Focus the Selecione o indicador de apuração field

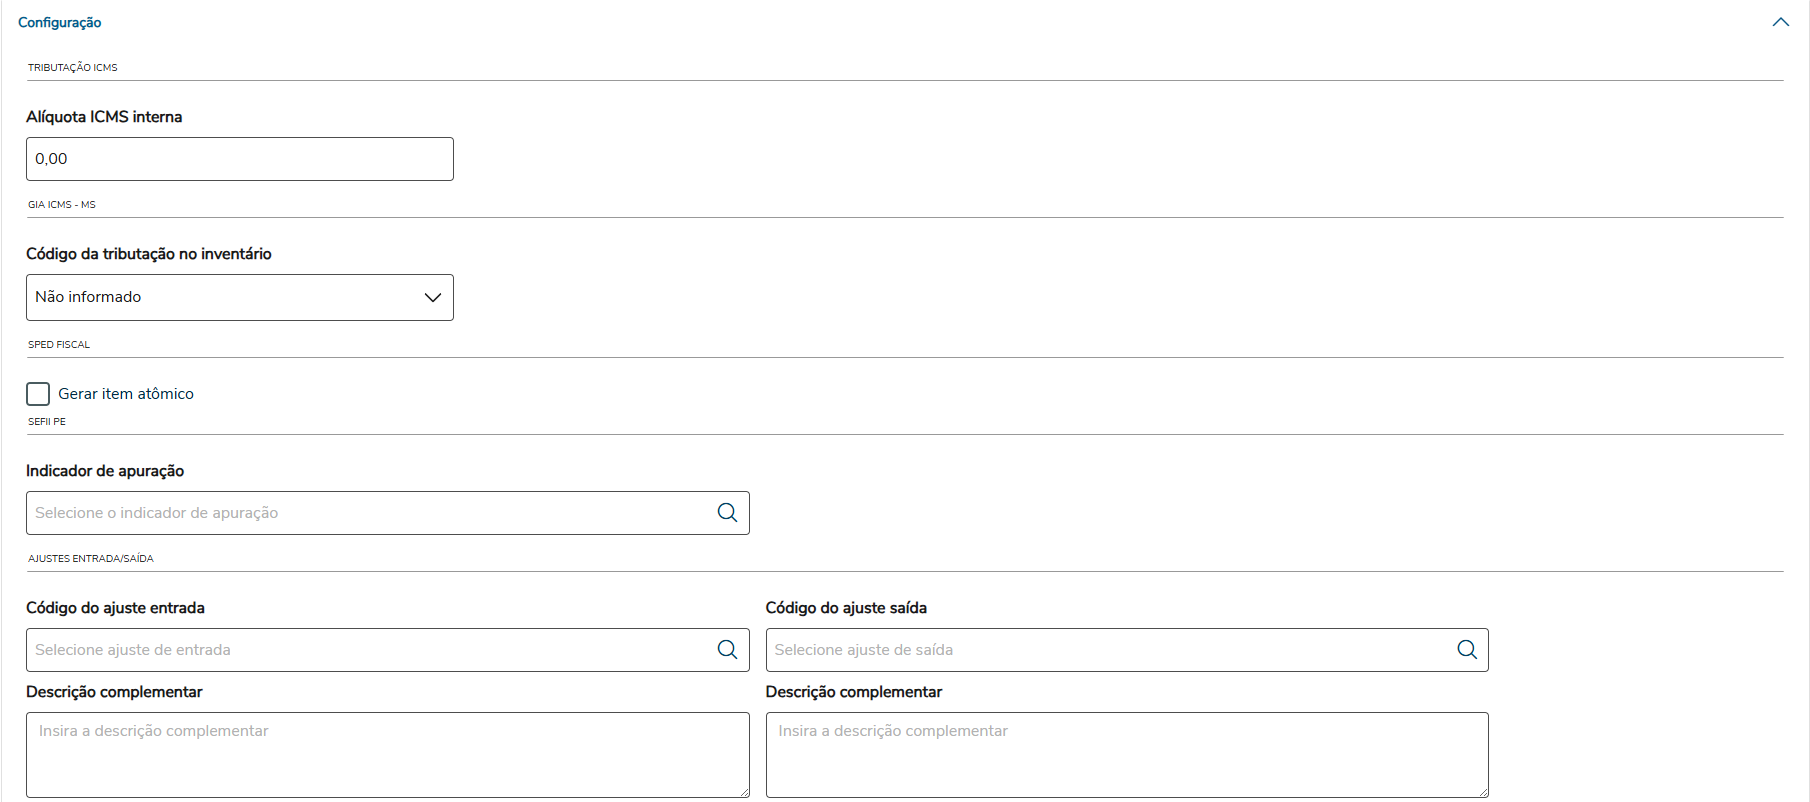point(370,513)
